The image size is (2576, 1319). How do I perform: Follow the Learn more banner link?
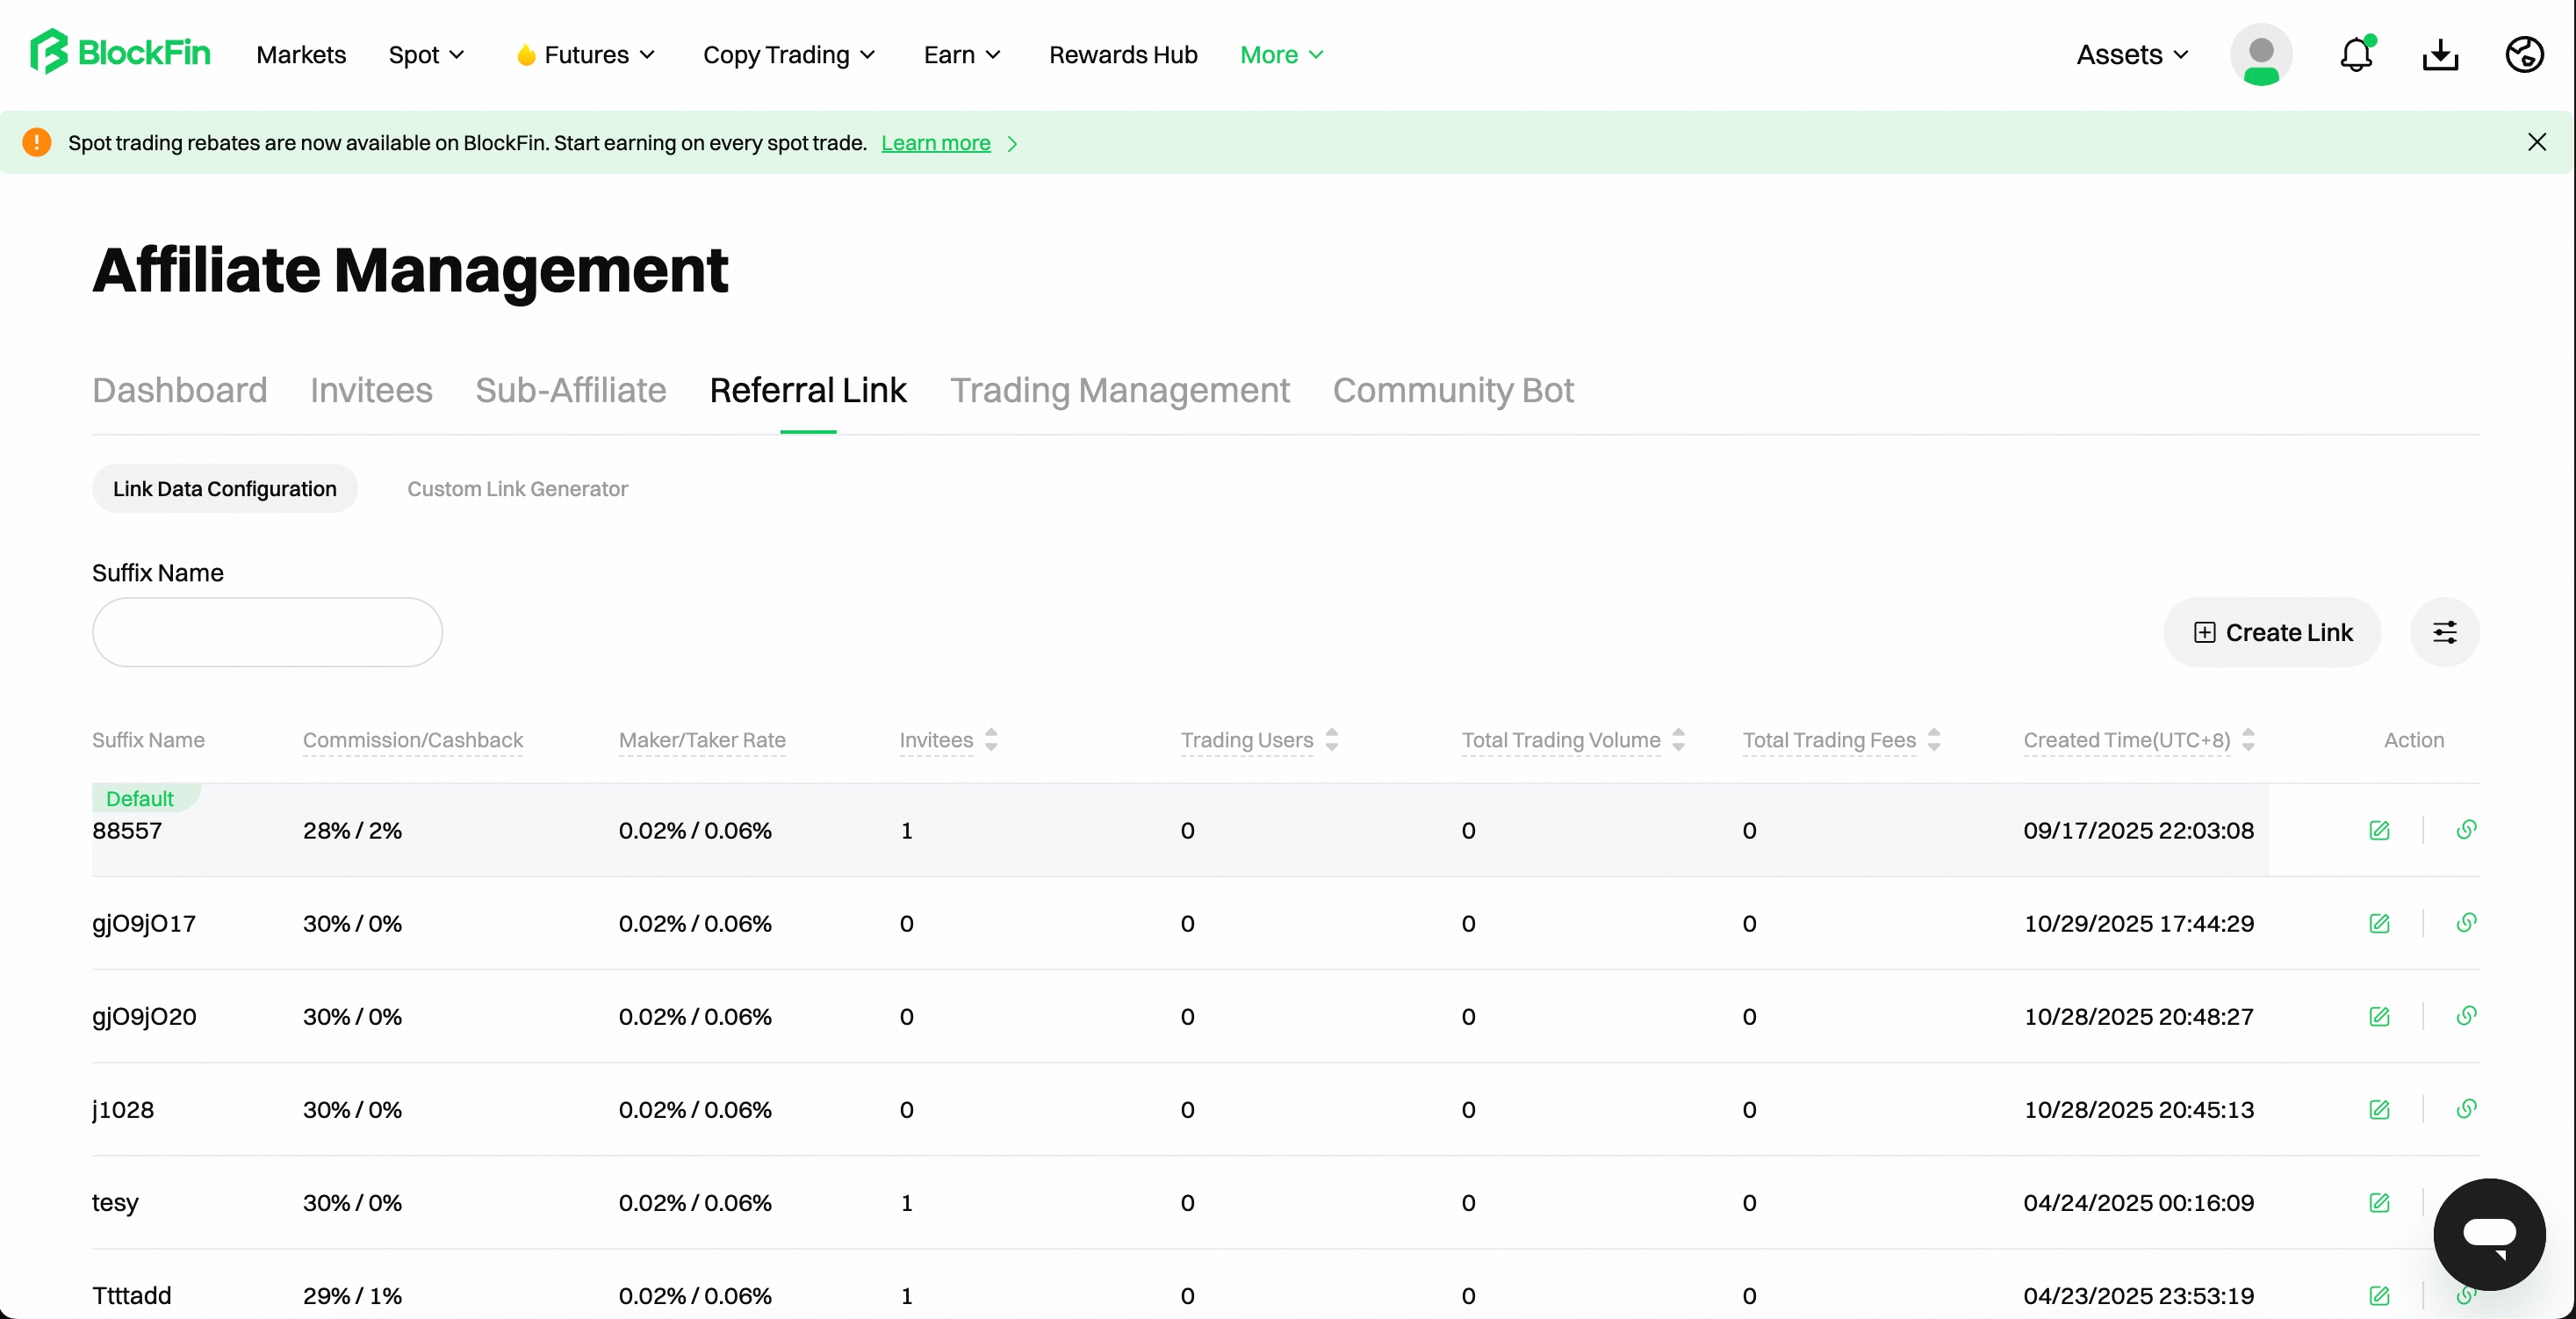[x=935, y=143]
